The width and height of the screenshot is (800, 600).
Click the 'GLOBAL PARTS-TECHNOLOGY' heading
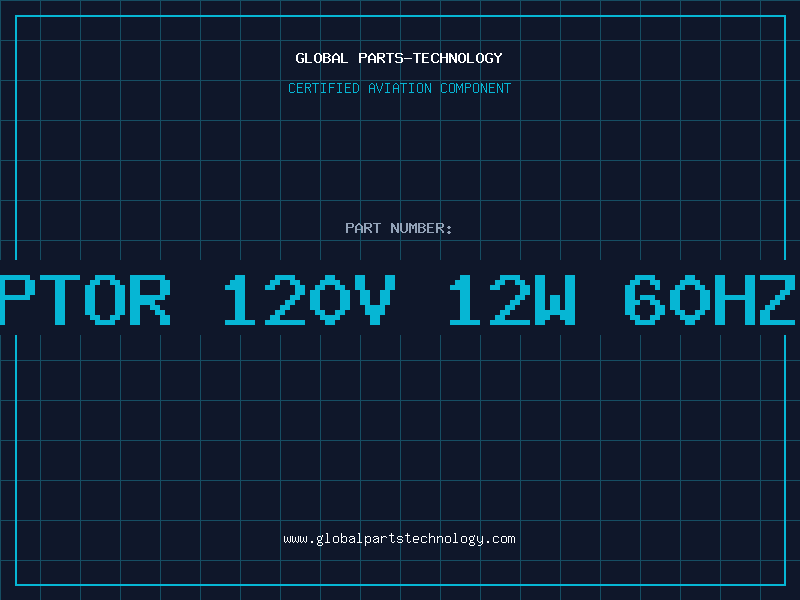pyautogui.click(x=399, y=58)
